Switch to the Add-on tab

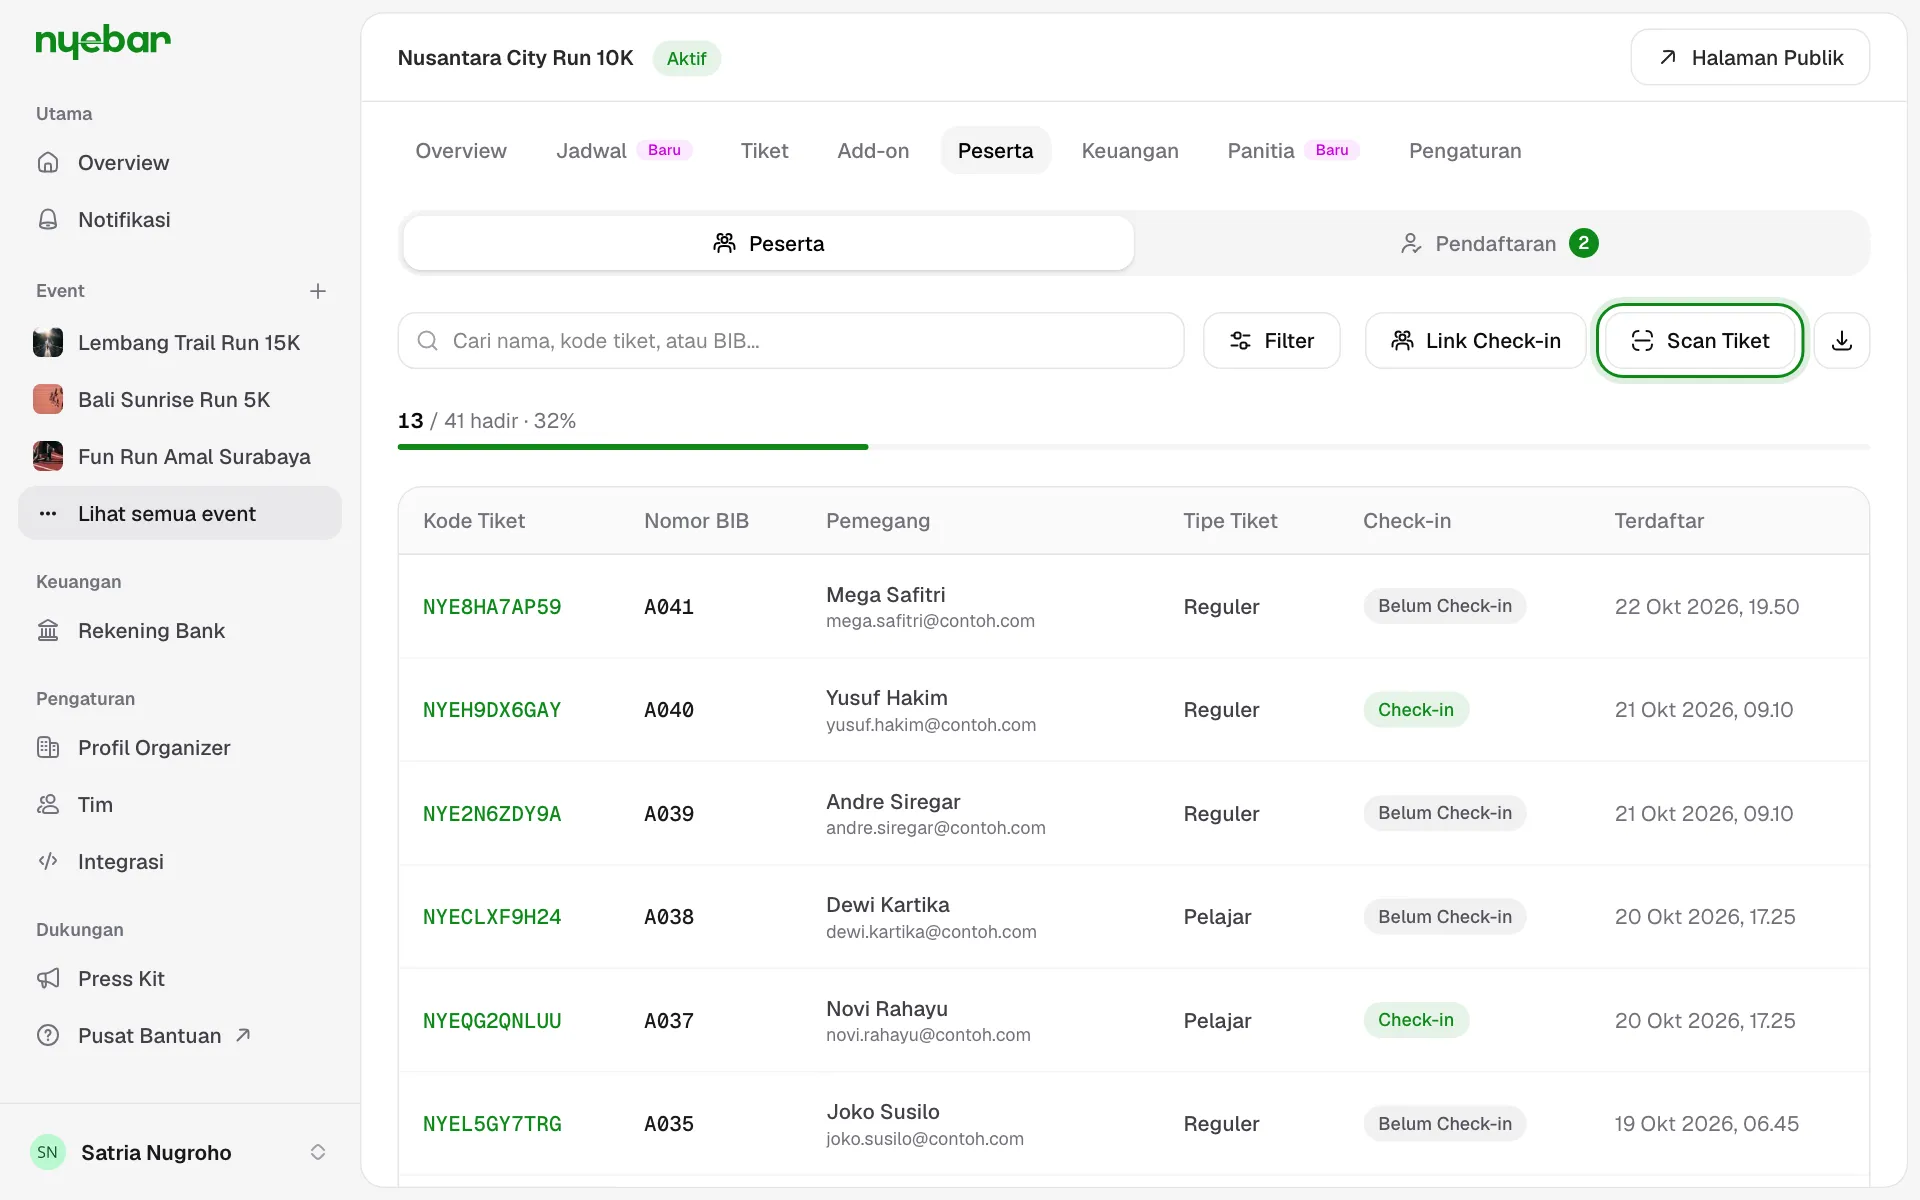pos(873,151)
